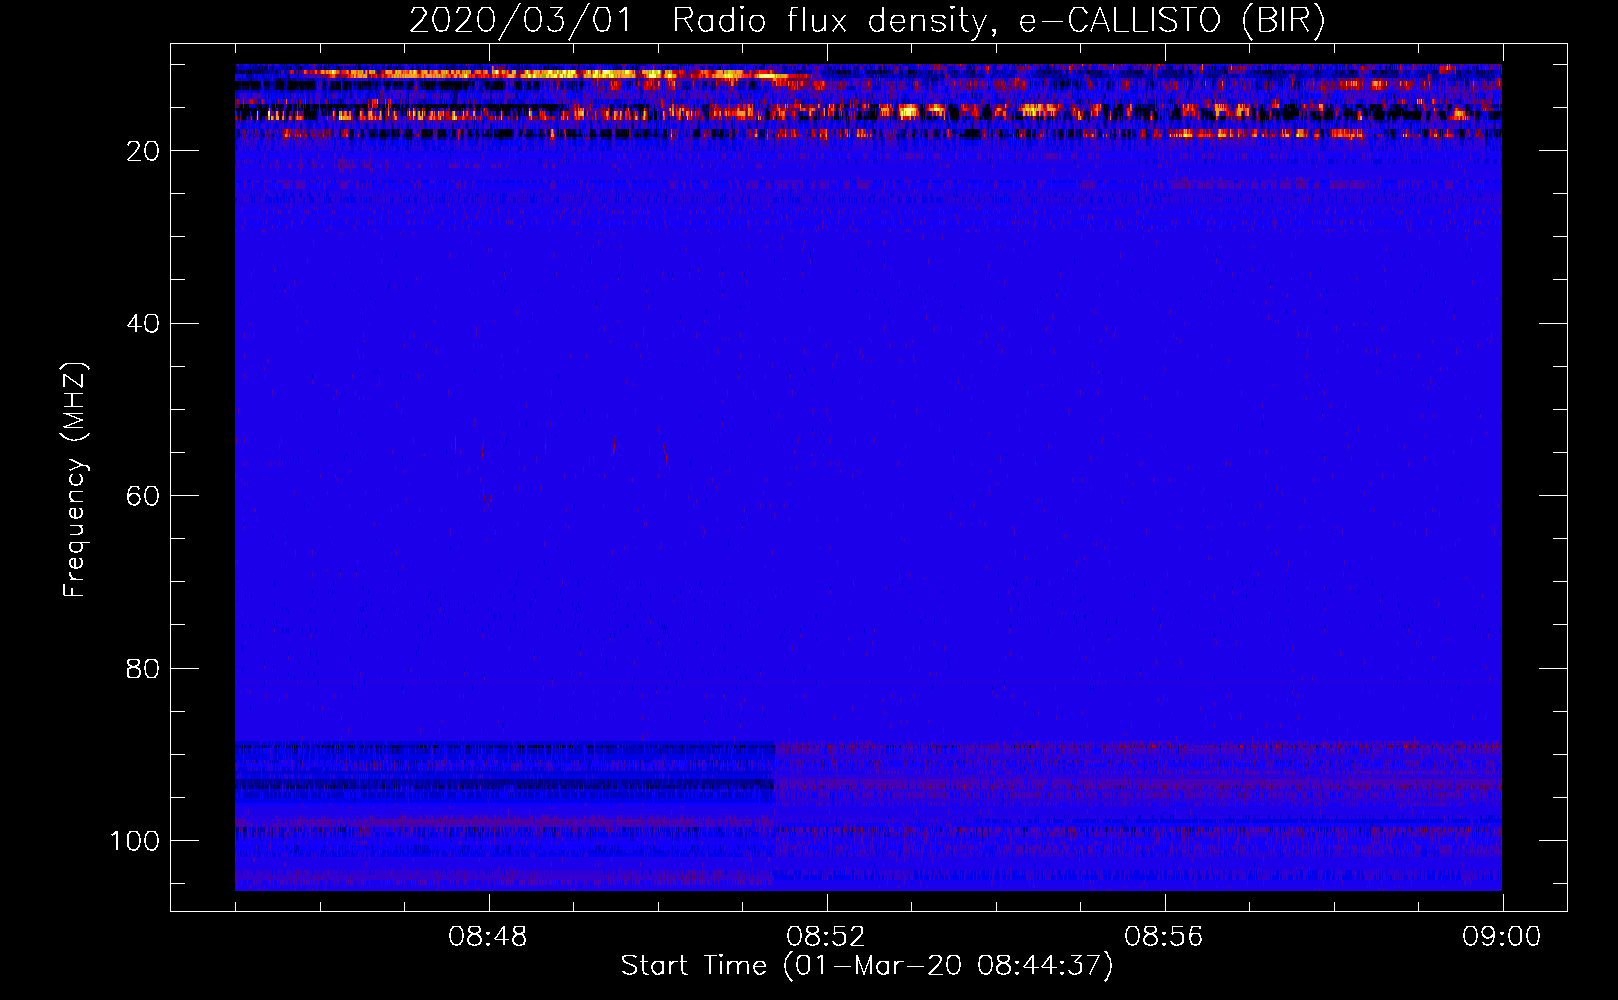Click the 80 MHz frequency tick label

[143, 668]
